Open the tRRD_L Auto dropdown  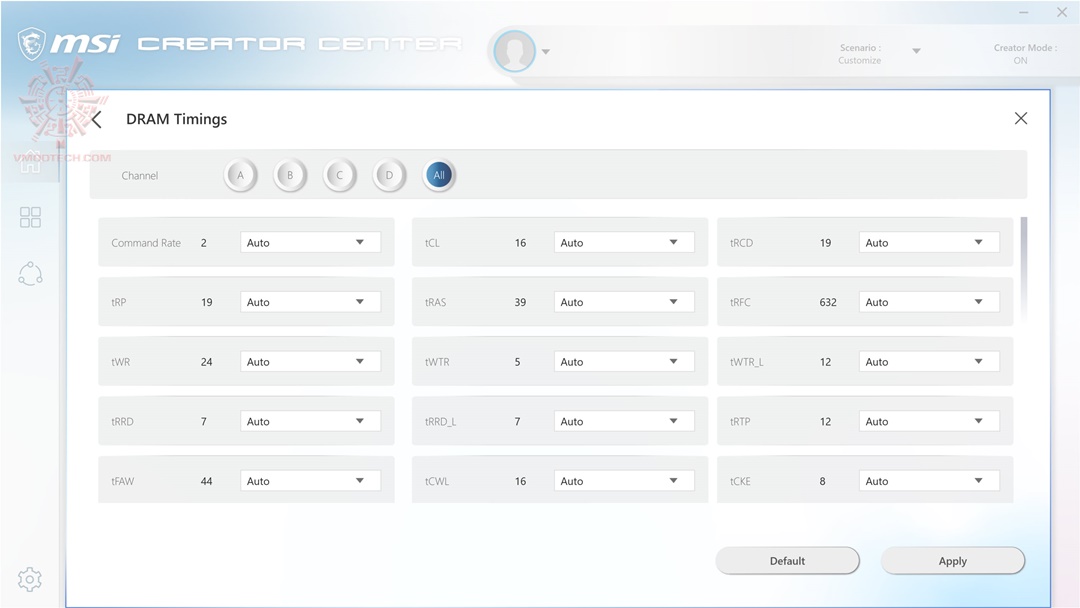tap(624, 421)
